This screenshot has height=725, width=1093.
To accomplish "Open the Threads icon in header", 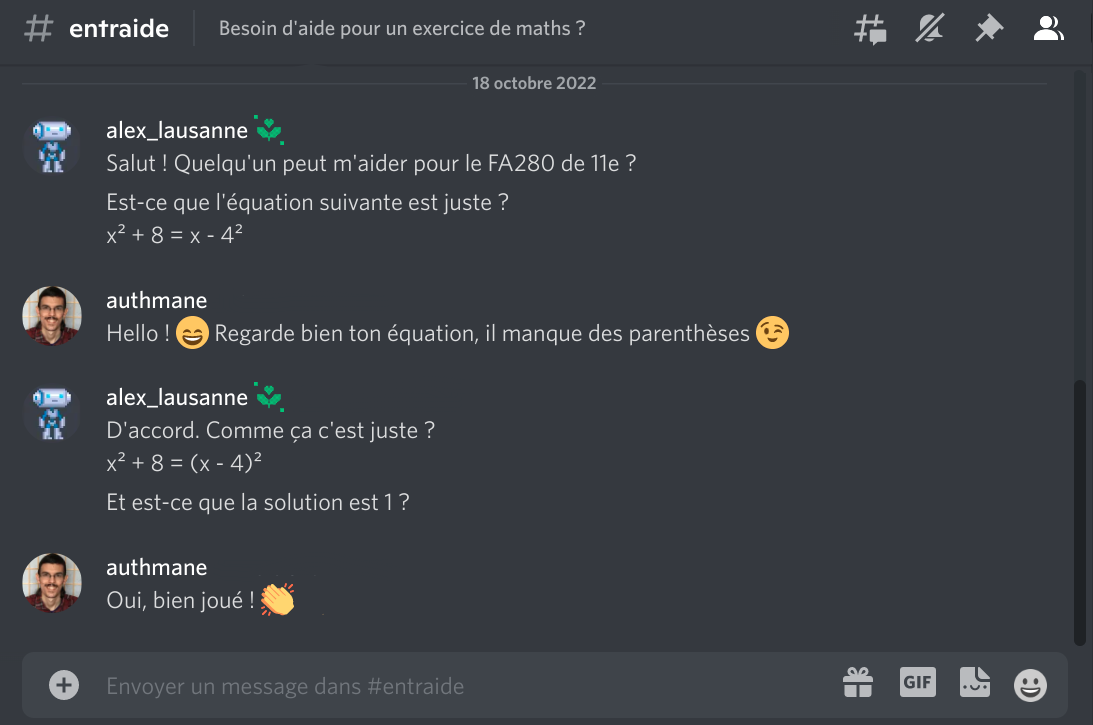I will pyautogui.click(x=870, y=29).
